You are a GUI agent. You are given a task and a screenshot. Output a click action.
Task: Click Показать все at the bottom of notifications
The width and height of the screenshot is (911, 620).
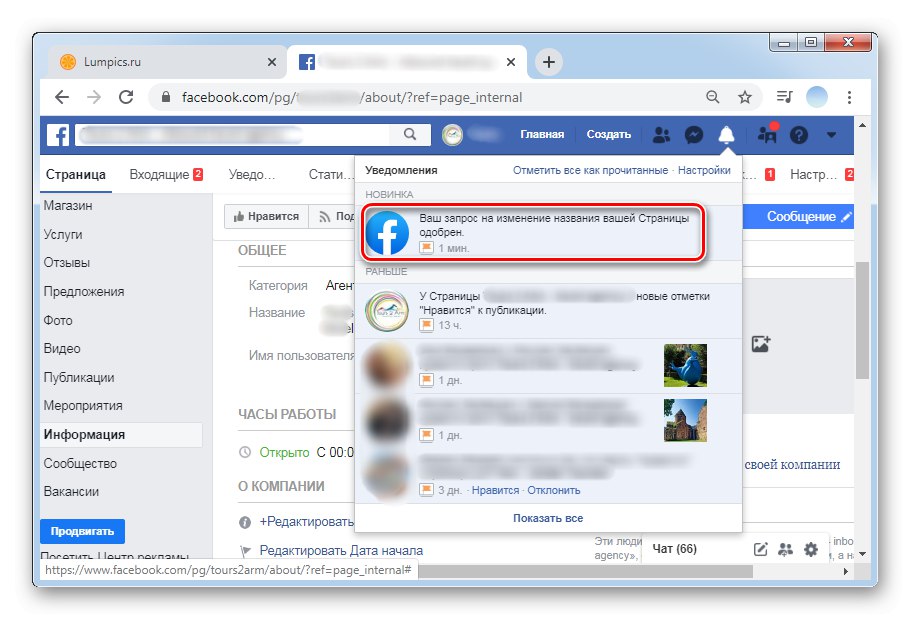pyautogui.click(x=548, y=518)
